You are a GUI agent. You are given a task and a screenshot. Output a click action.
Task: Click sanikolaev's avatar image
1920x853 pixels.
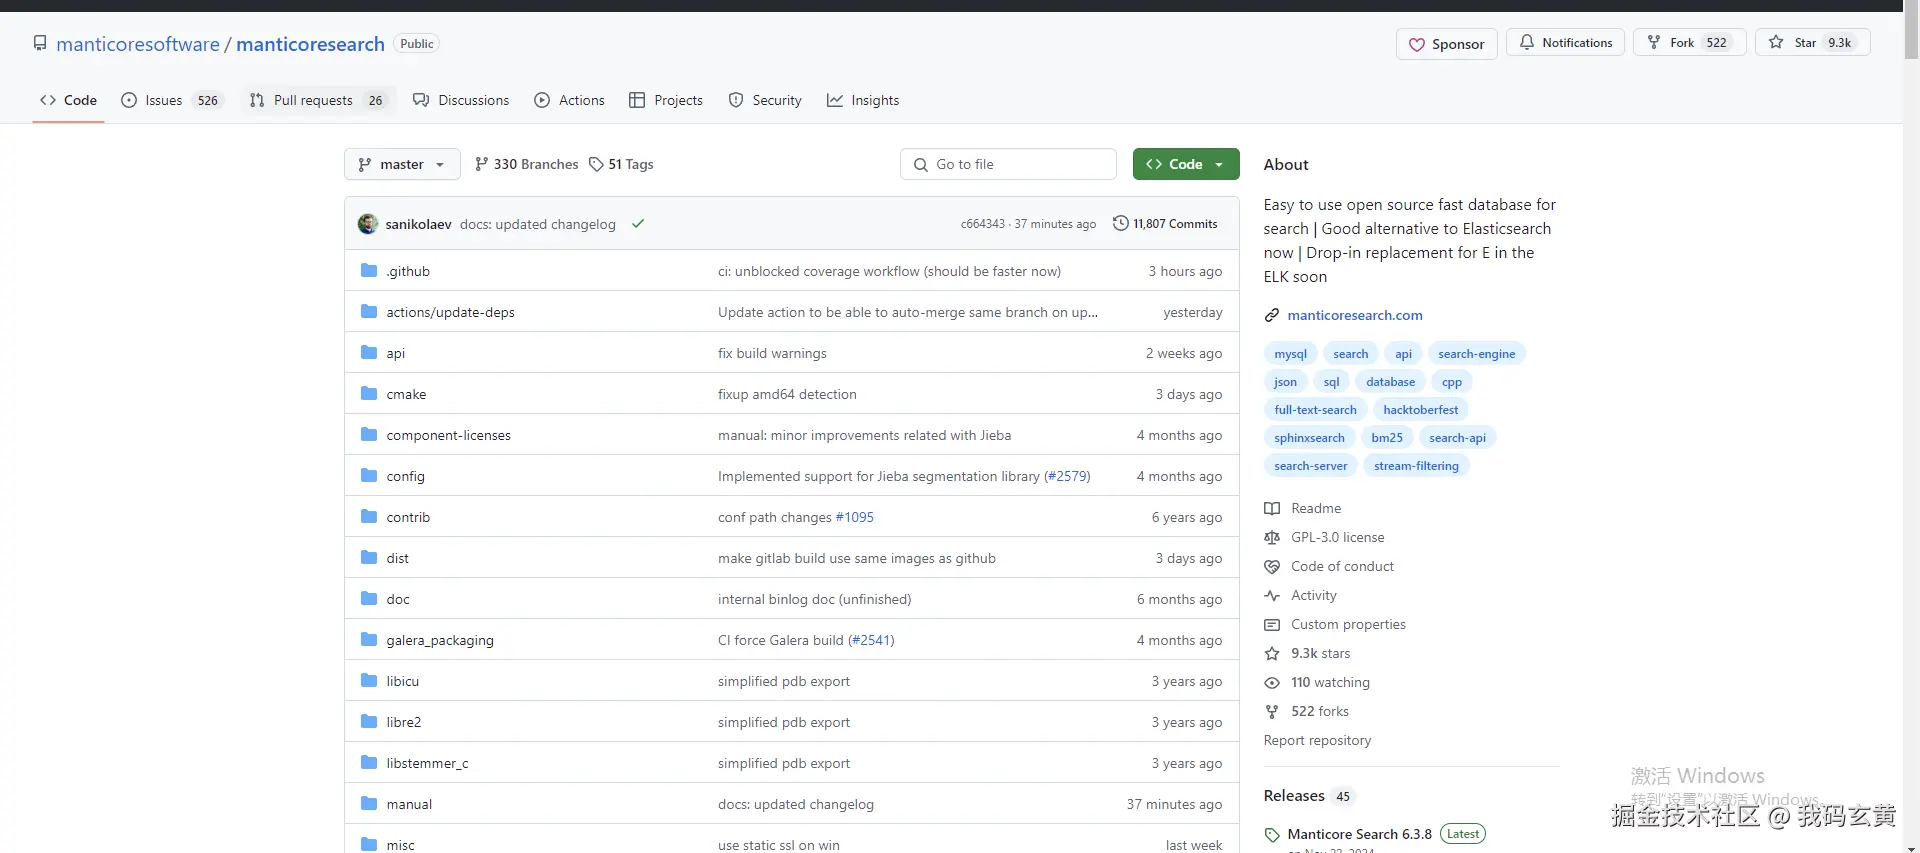pyautogui.click(x=368, y=224)
